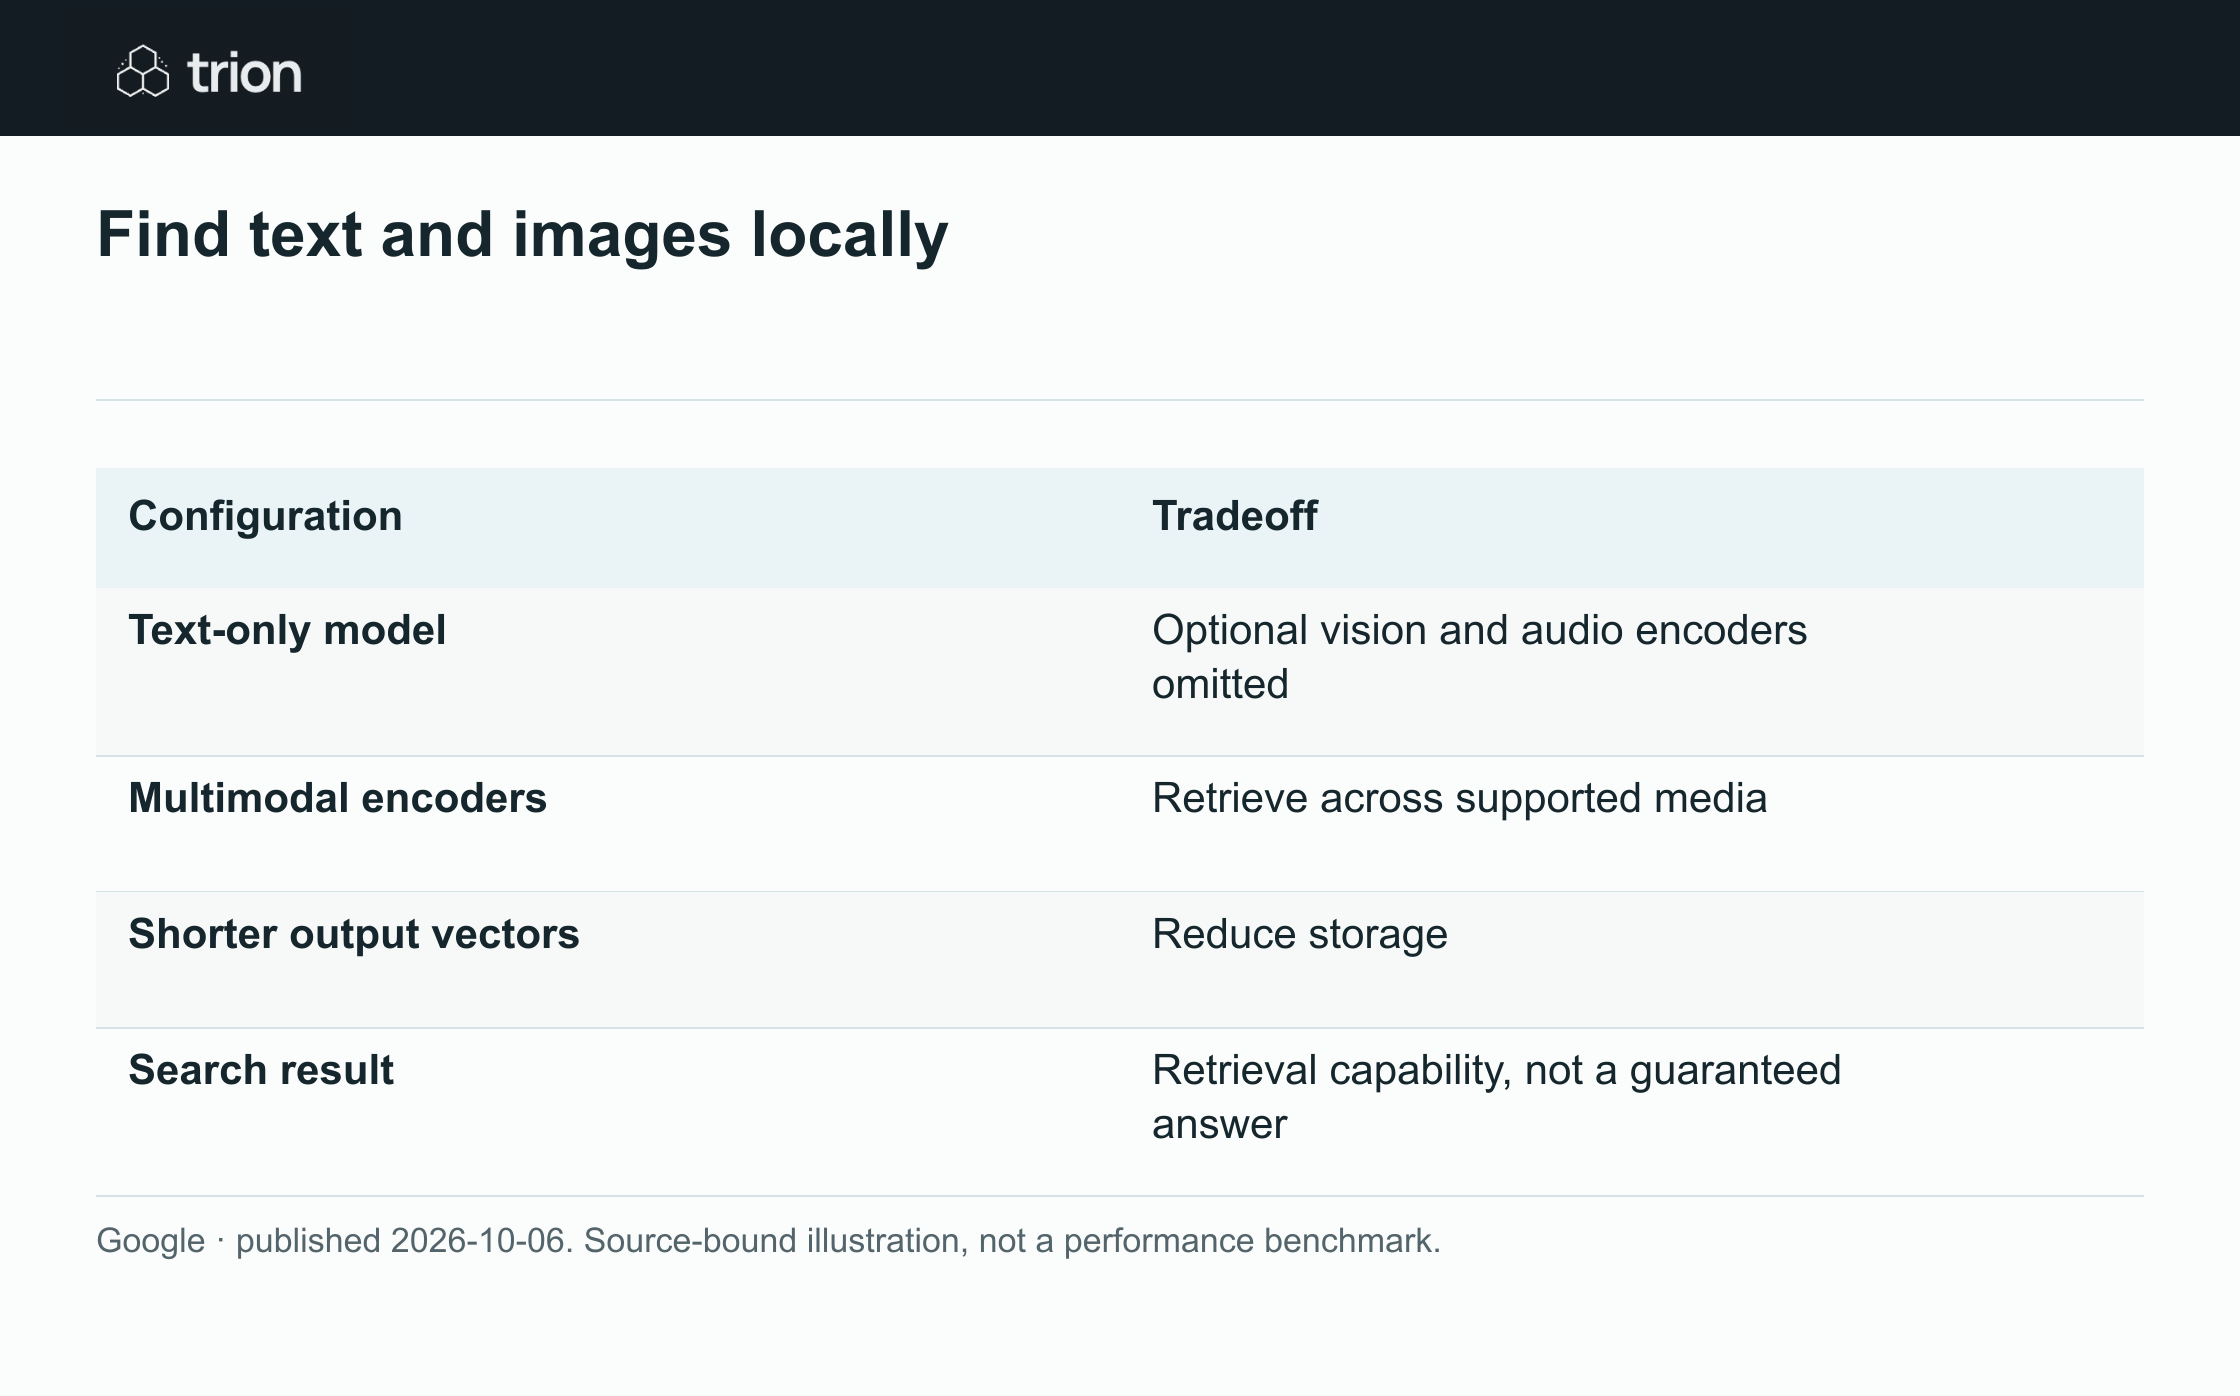2240x1396 pixels.
Task: Select the page heading 'Find text and images locally'
Action: pyautogui.click(x=522, y=235)
